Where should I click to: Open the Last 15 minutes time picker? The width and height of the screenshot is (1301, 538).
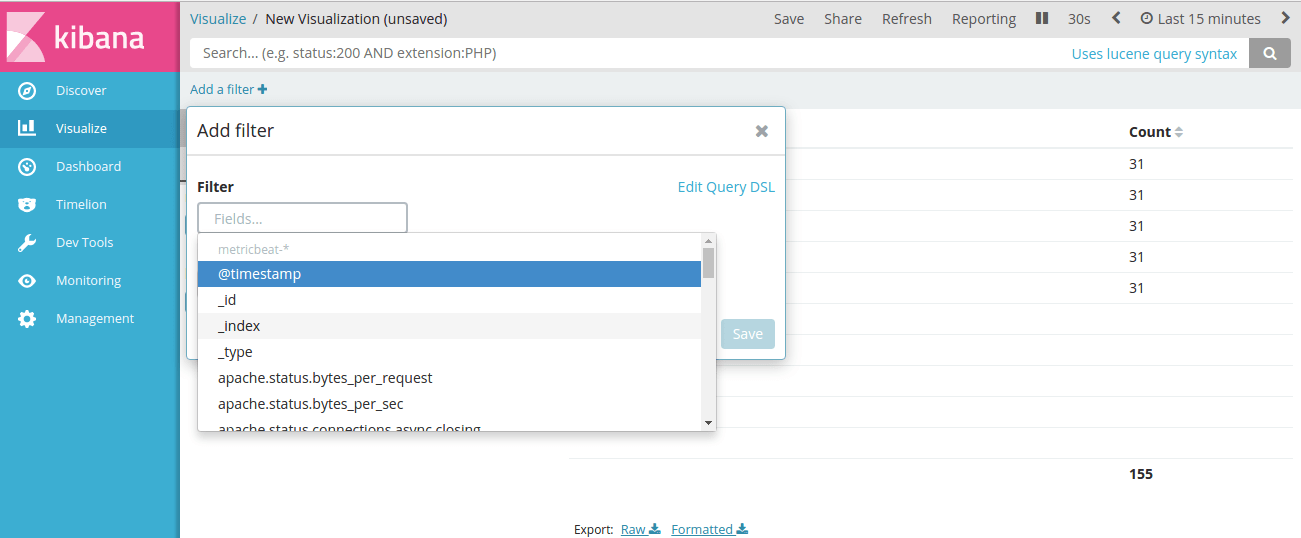[1200, 19]
